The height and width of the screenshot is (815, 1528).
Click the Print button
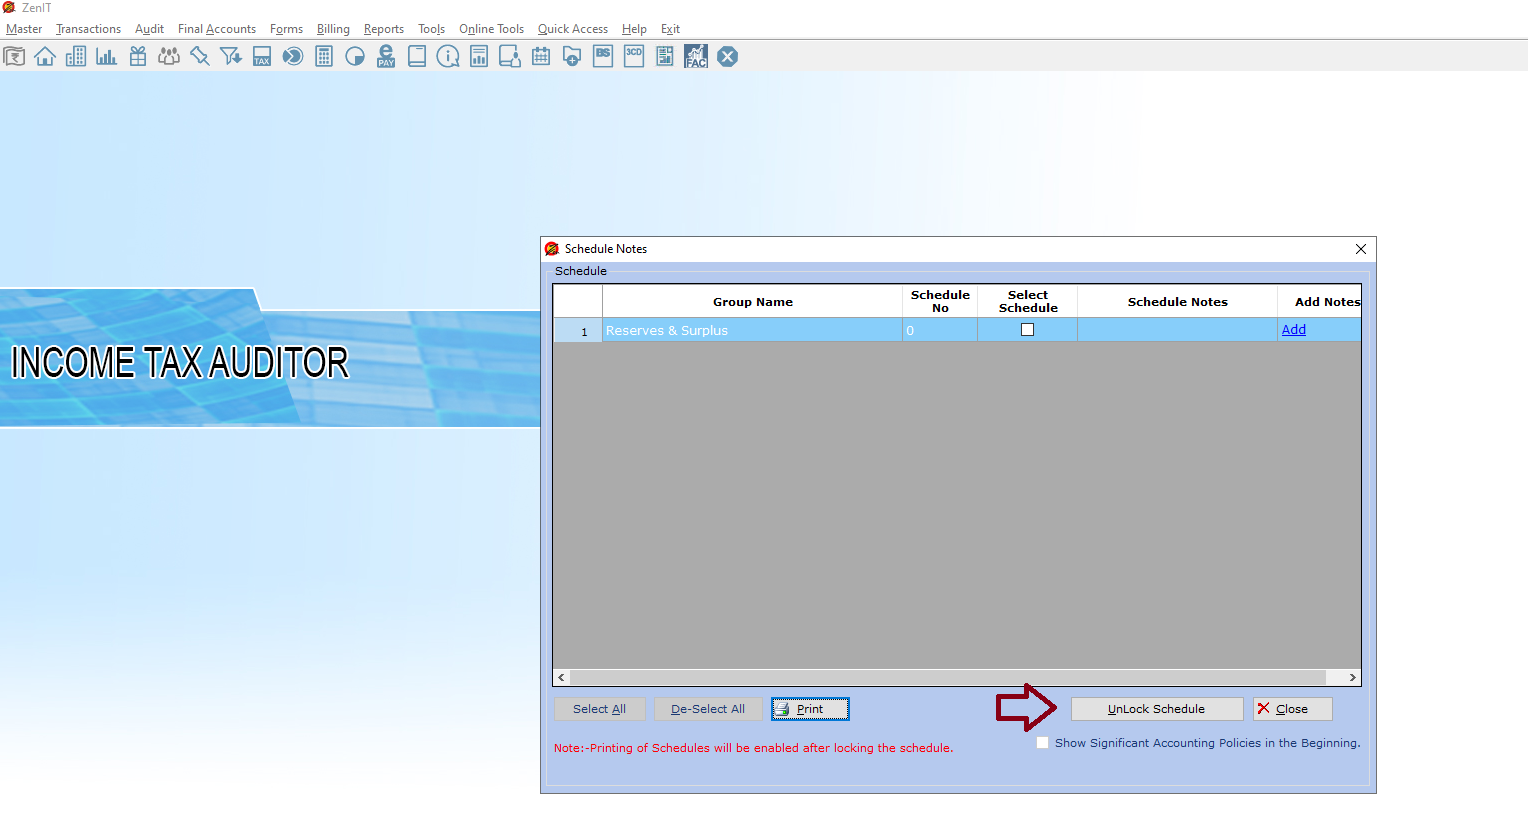[x=810, y=709]
